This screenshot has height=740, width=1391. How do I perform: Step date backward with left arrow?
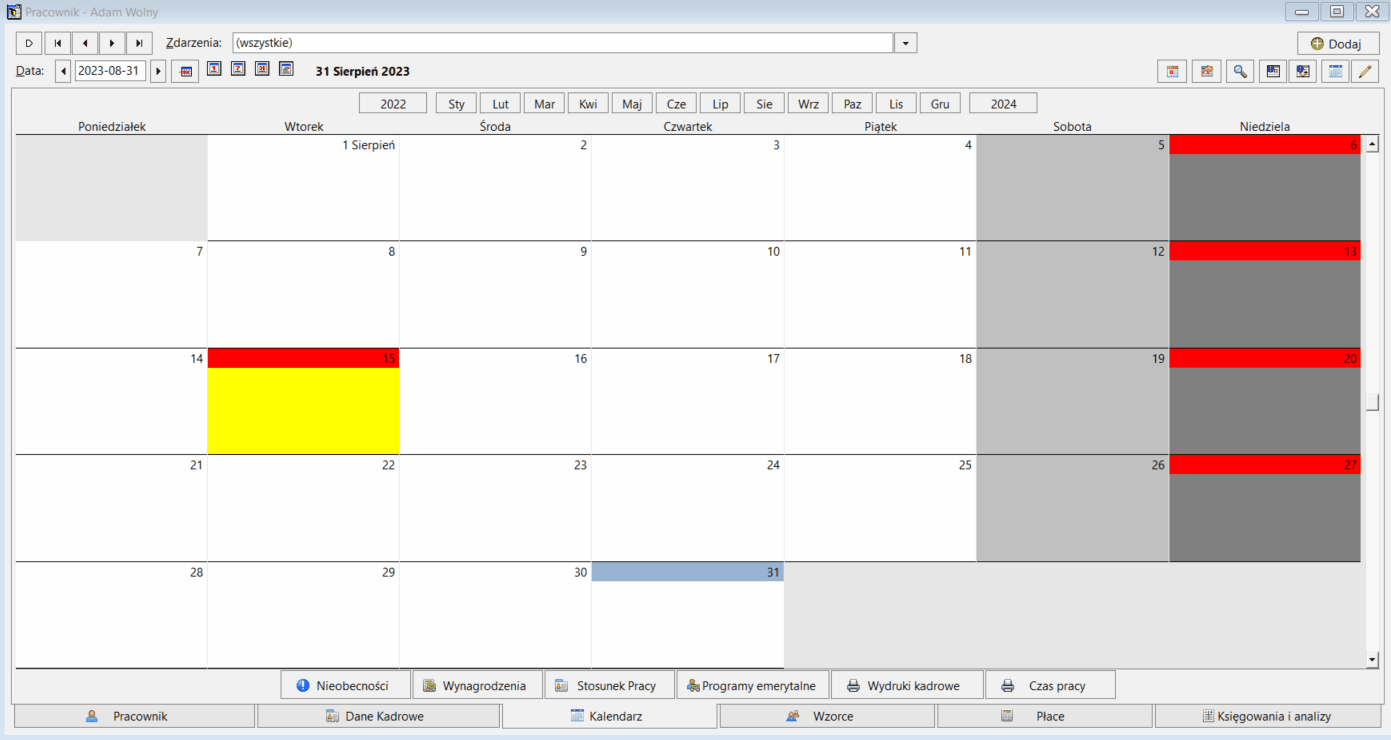click(63, 71)
